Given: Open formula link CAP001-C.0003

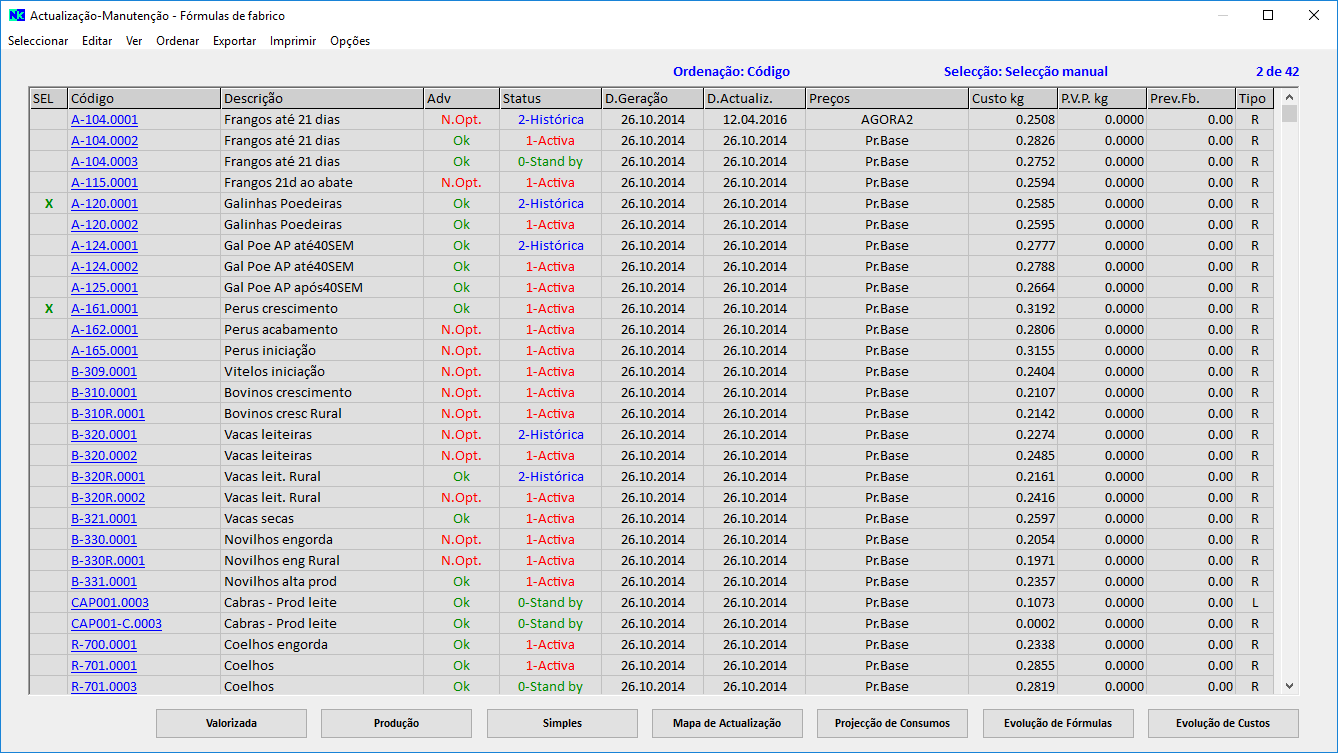Looking at the screenshot, I should coord(116,624).
